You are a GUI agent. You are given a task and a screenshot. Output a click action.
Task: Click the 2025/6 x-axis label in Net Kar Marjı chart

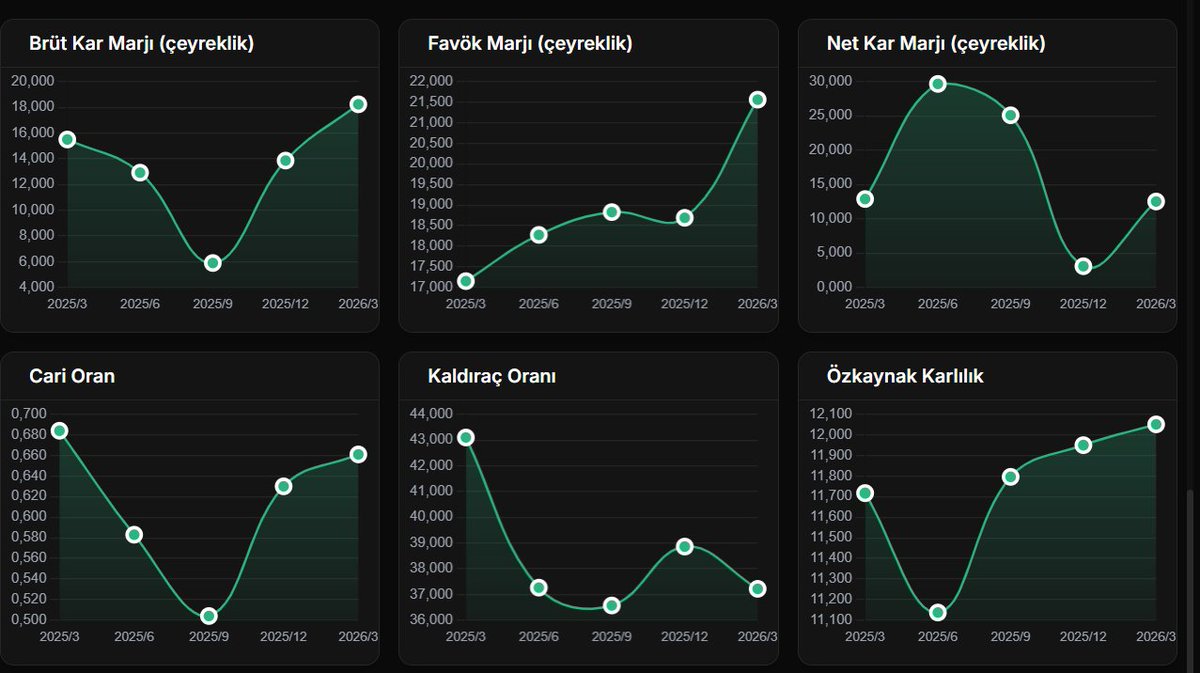pos(938,303)
